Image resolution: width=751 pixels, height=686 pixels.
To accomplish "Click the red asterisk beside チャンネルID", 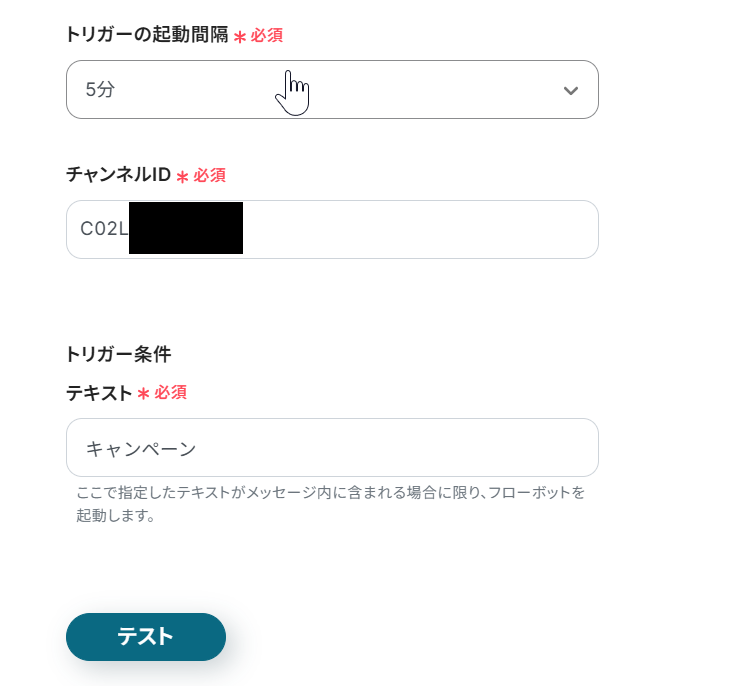I will click(182, 177).
